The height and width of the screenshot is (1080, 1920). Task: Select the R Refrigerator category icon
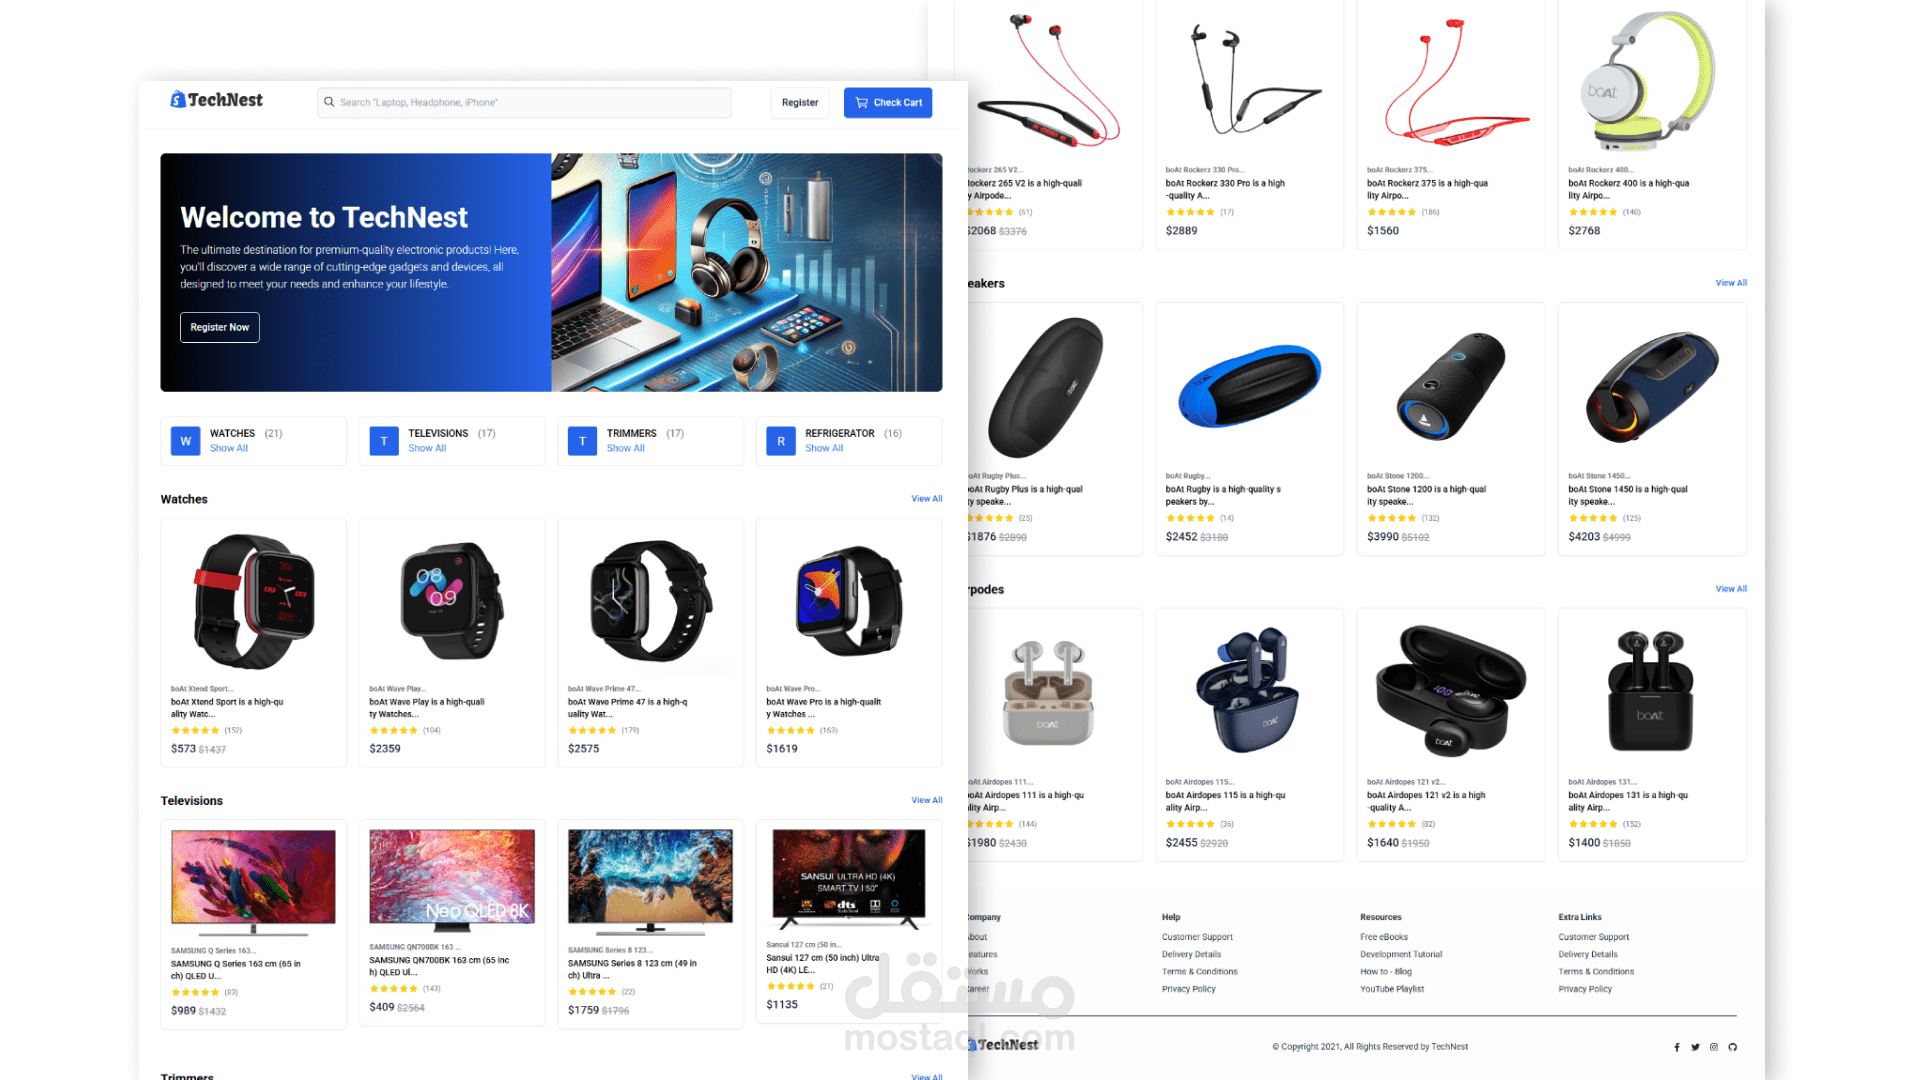(781, 441)
